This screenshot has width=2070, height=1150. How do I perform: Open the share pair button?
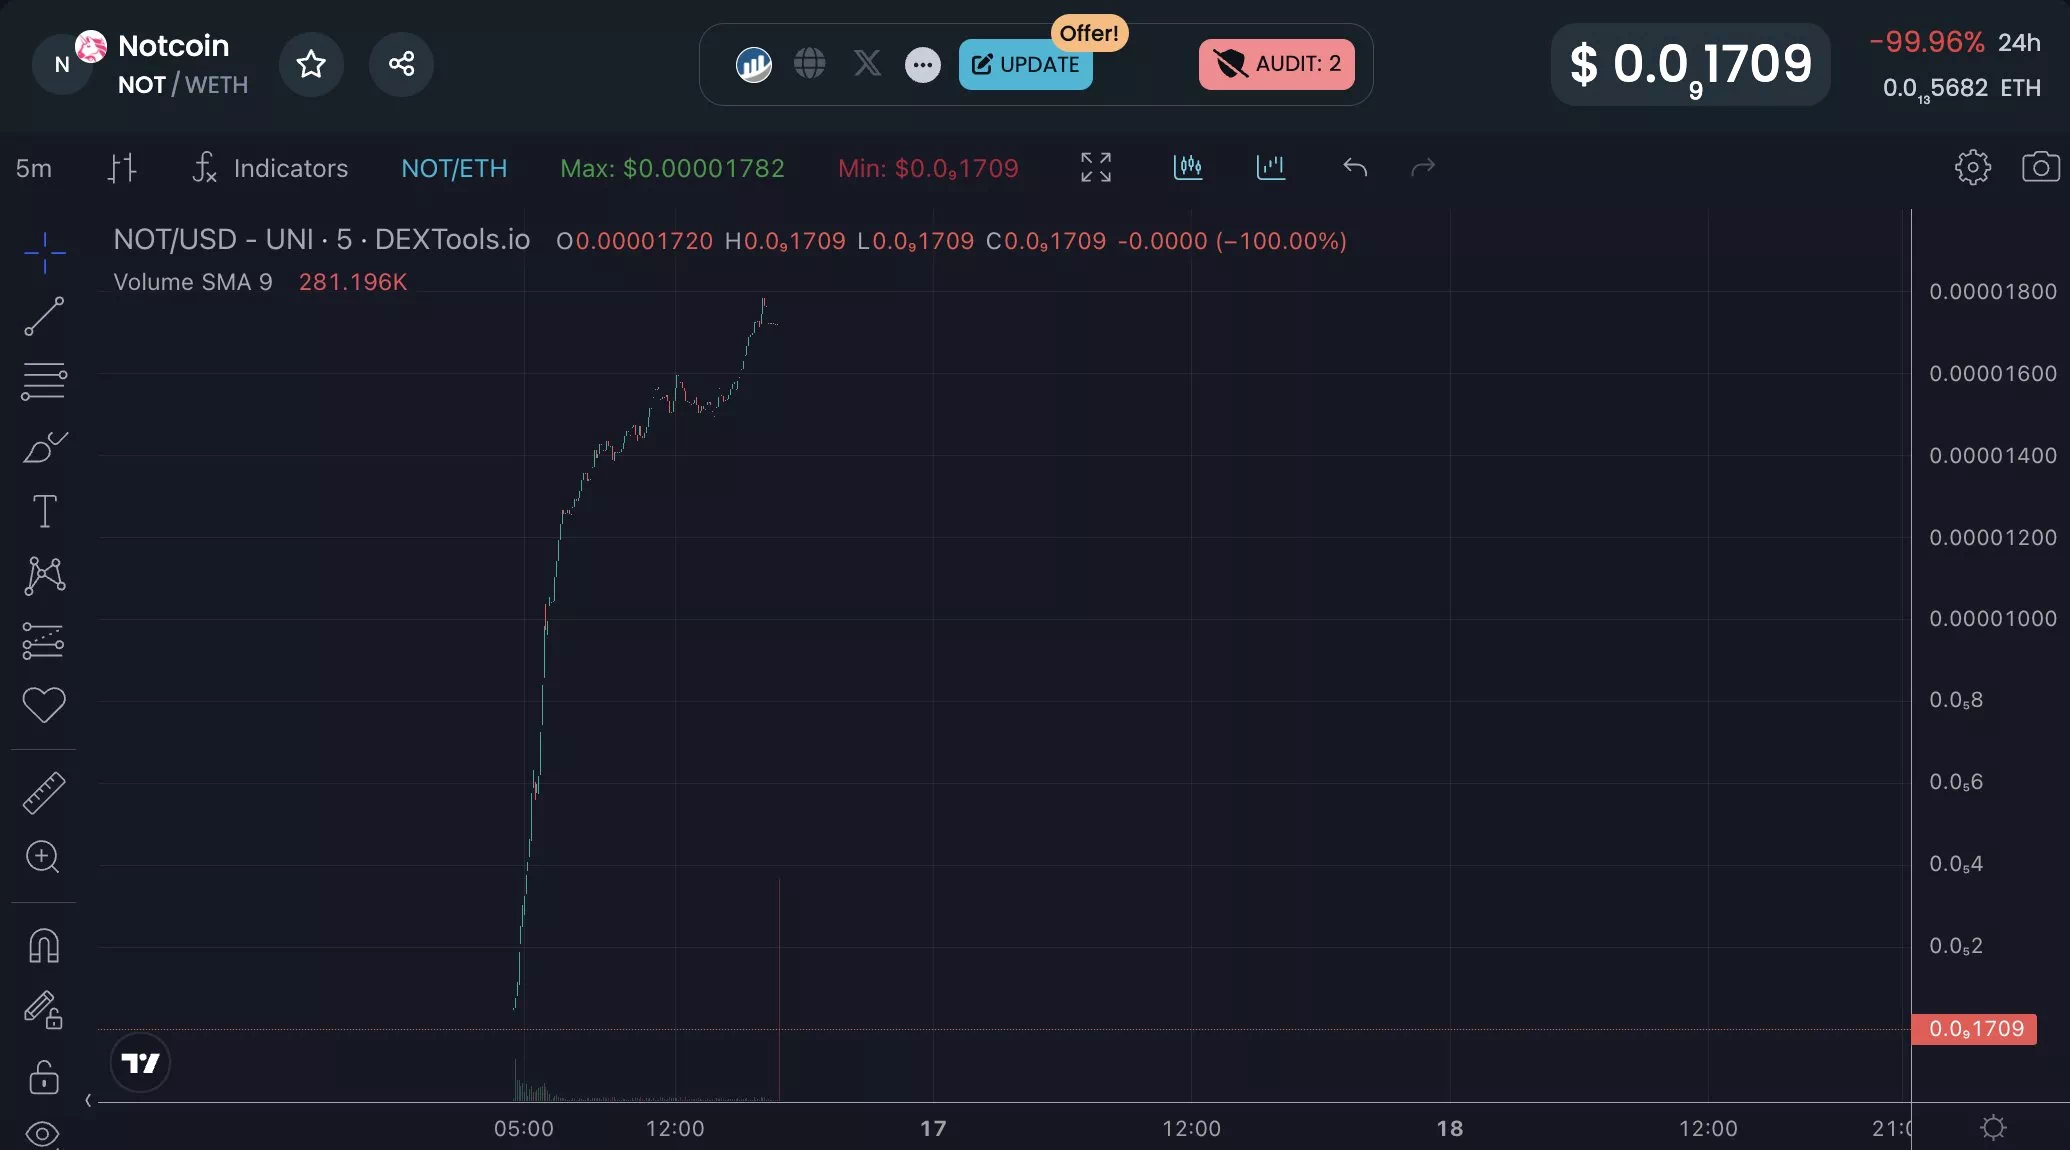point(401,64)
